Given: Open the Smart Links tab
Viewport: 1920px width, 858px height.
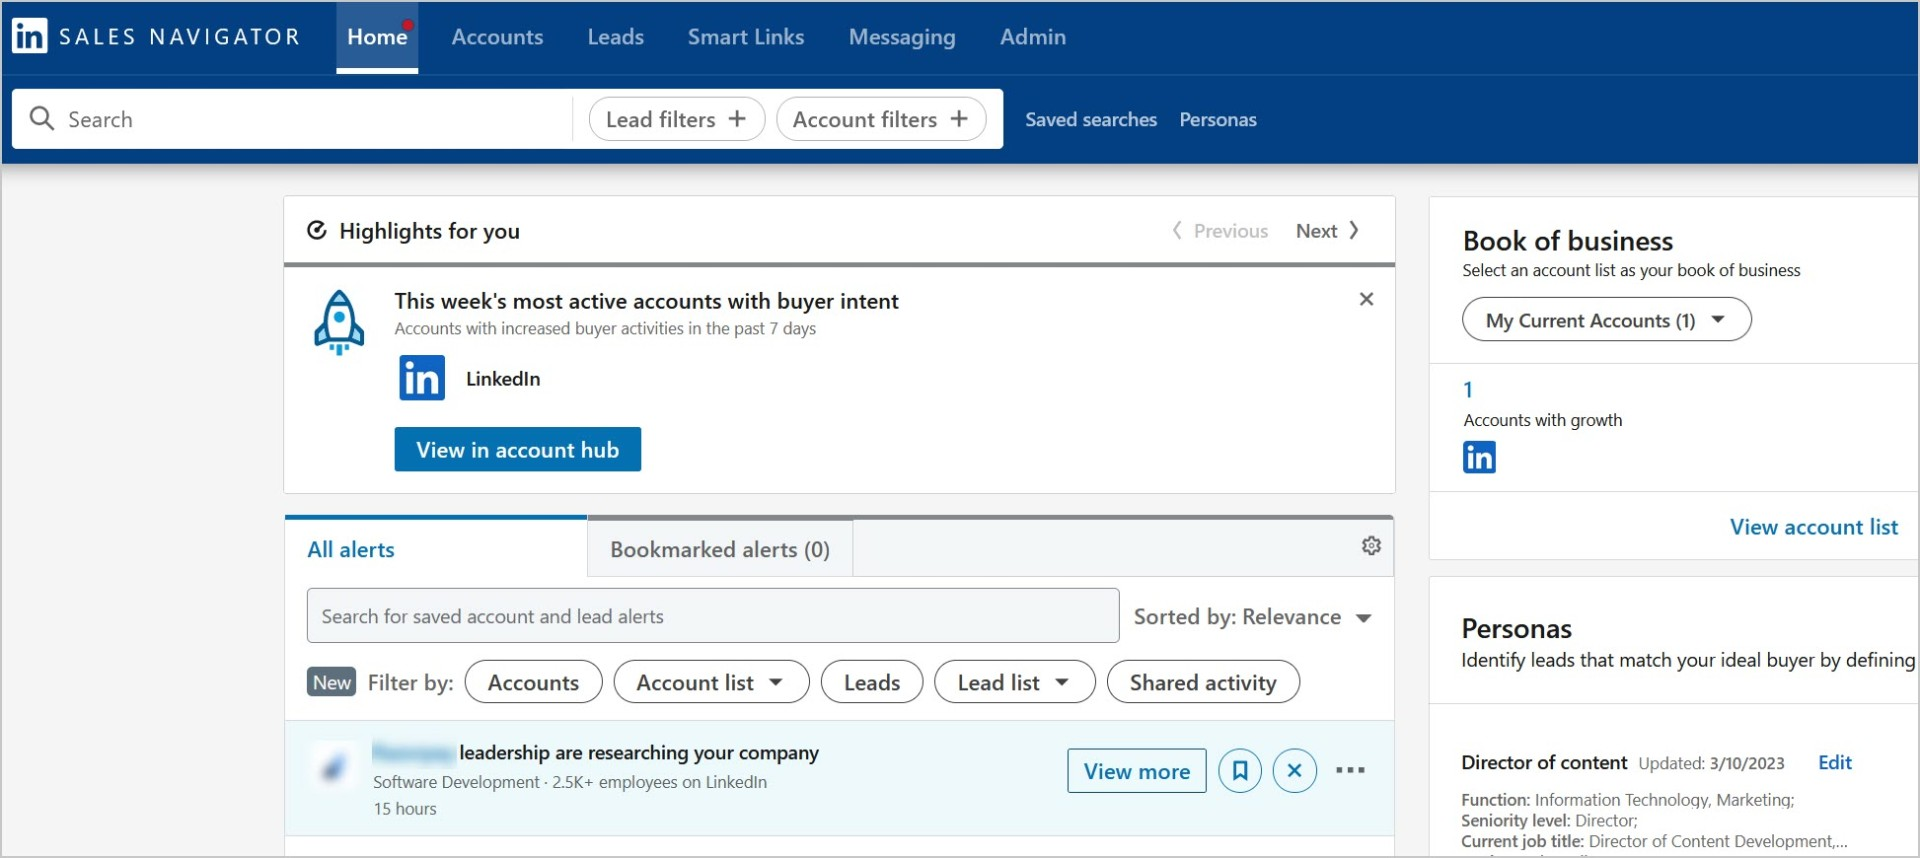Looking at the screenshot, I should point(746,37).
